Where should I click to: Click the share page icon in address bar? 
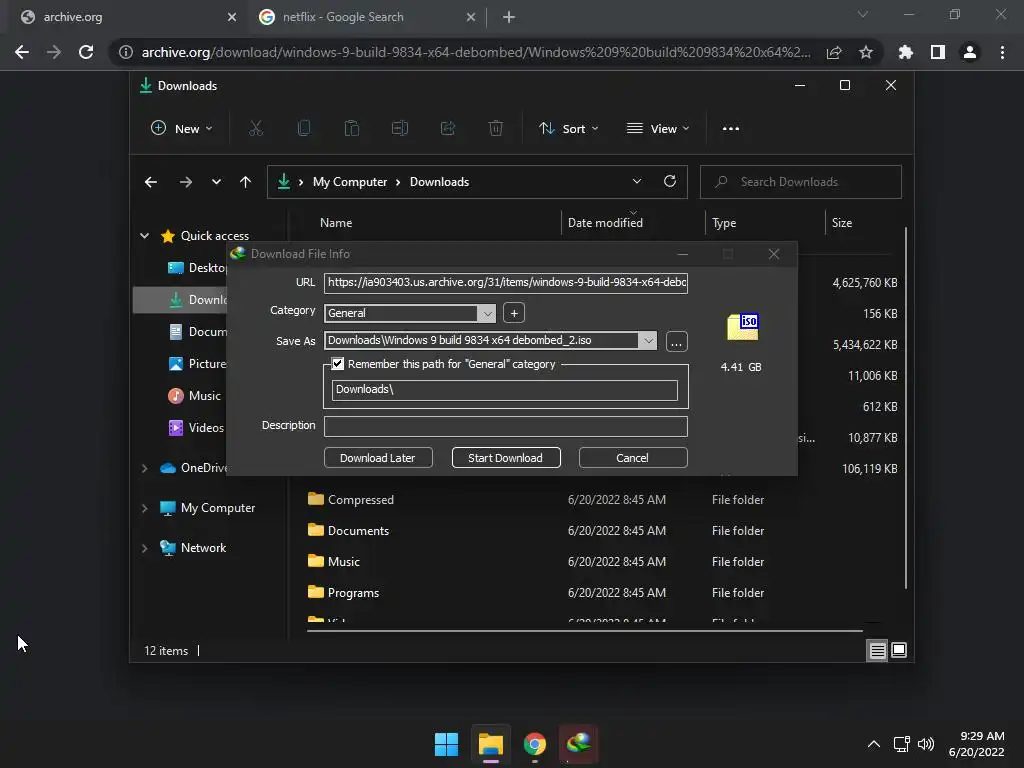(x=834, y=52)
